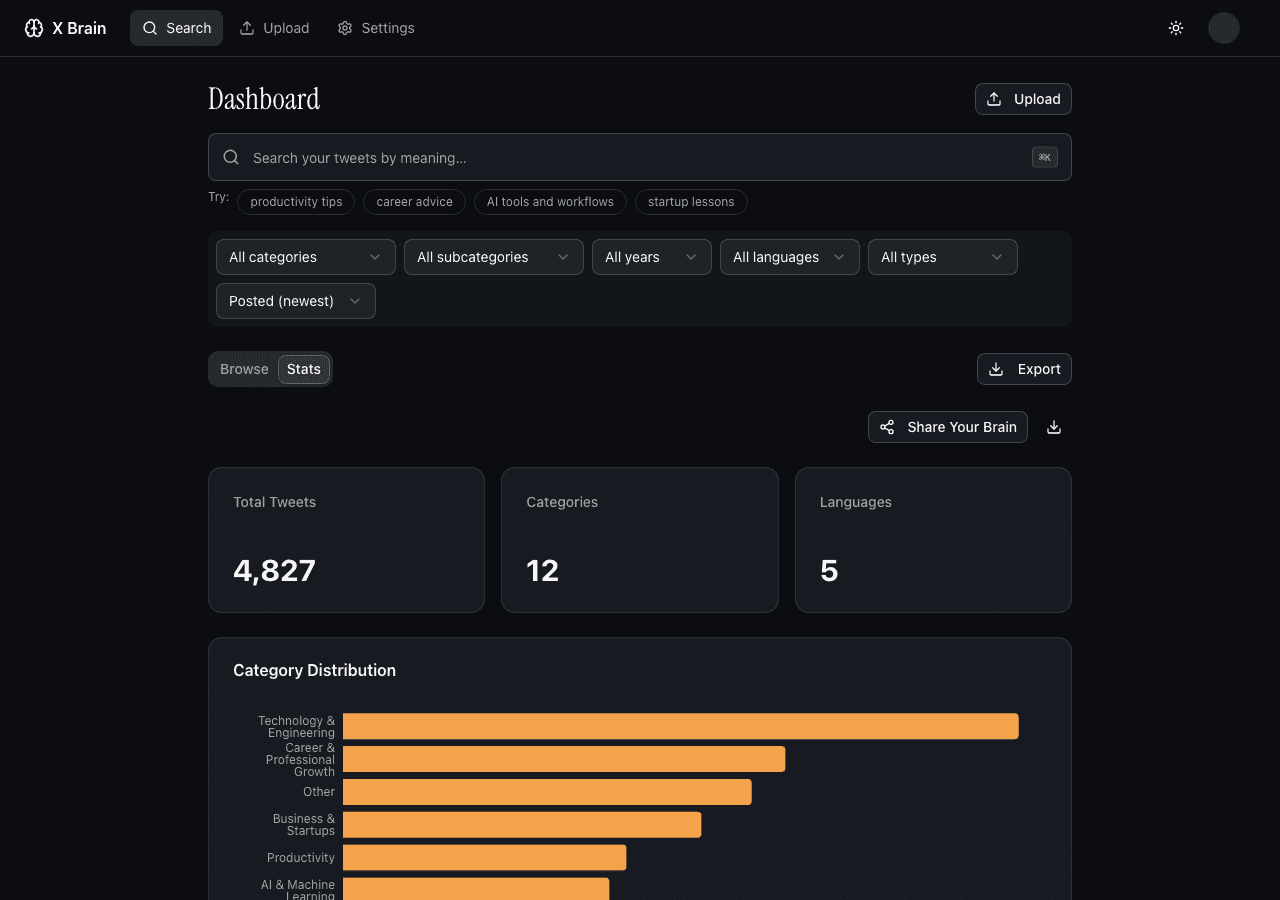The width and height of the screenshot is (1280, 900).
Task: Focus the tweet search input field
Action: [x=640, y=157]
